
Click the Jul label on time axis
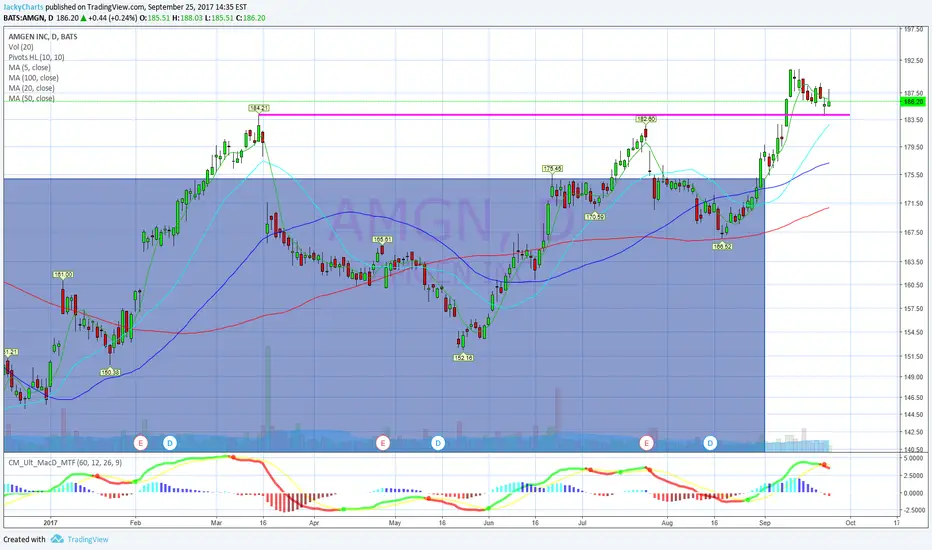point(582,523)
